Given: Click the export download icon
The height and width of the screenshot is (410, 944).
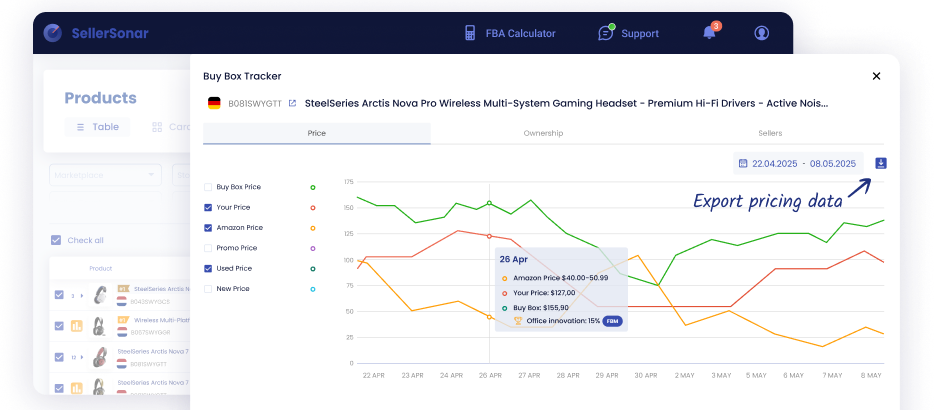Looking at the screenshot, I should (x=881, y=163).
